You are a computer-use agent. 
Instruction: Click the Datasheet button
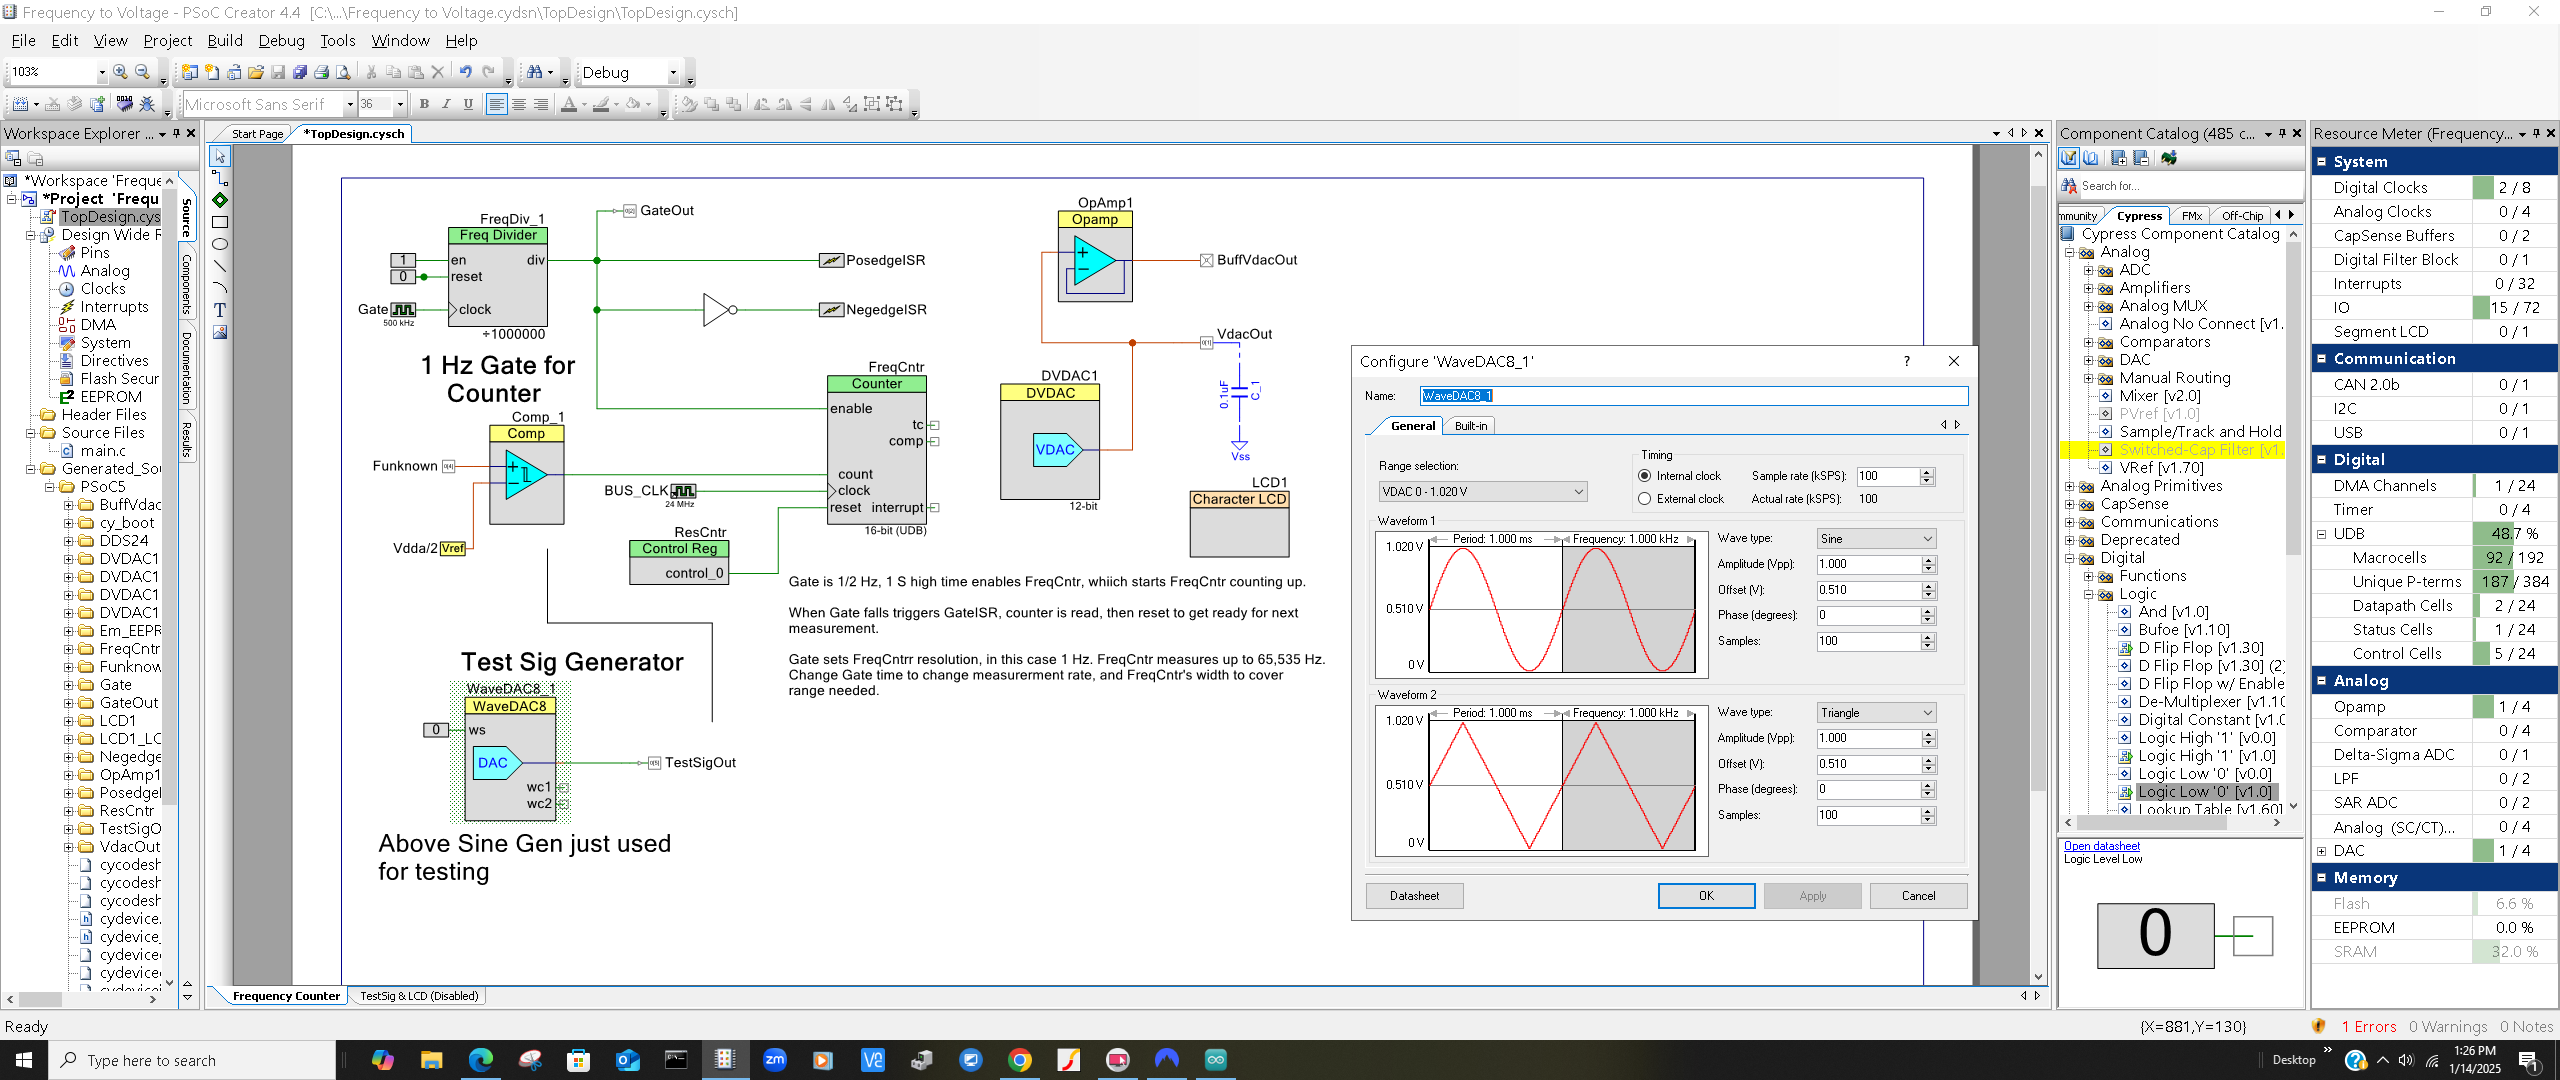point(1414,896)
